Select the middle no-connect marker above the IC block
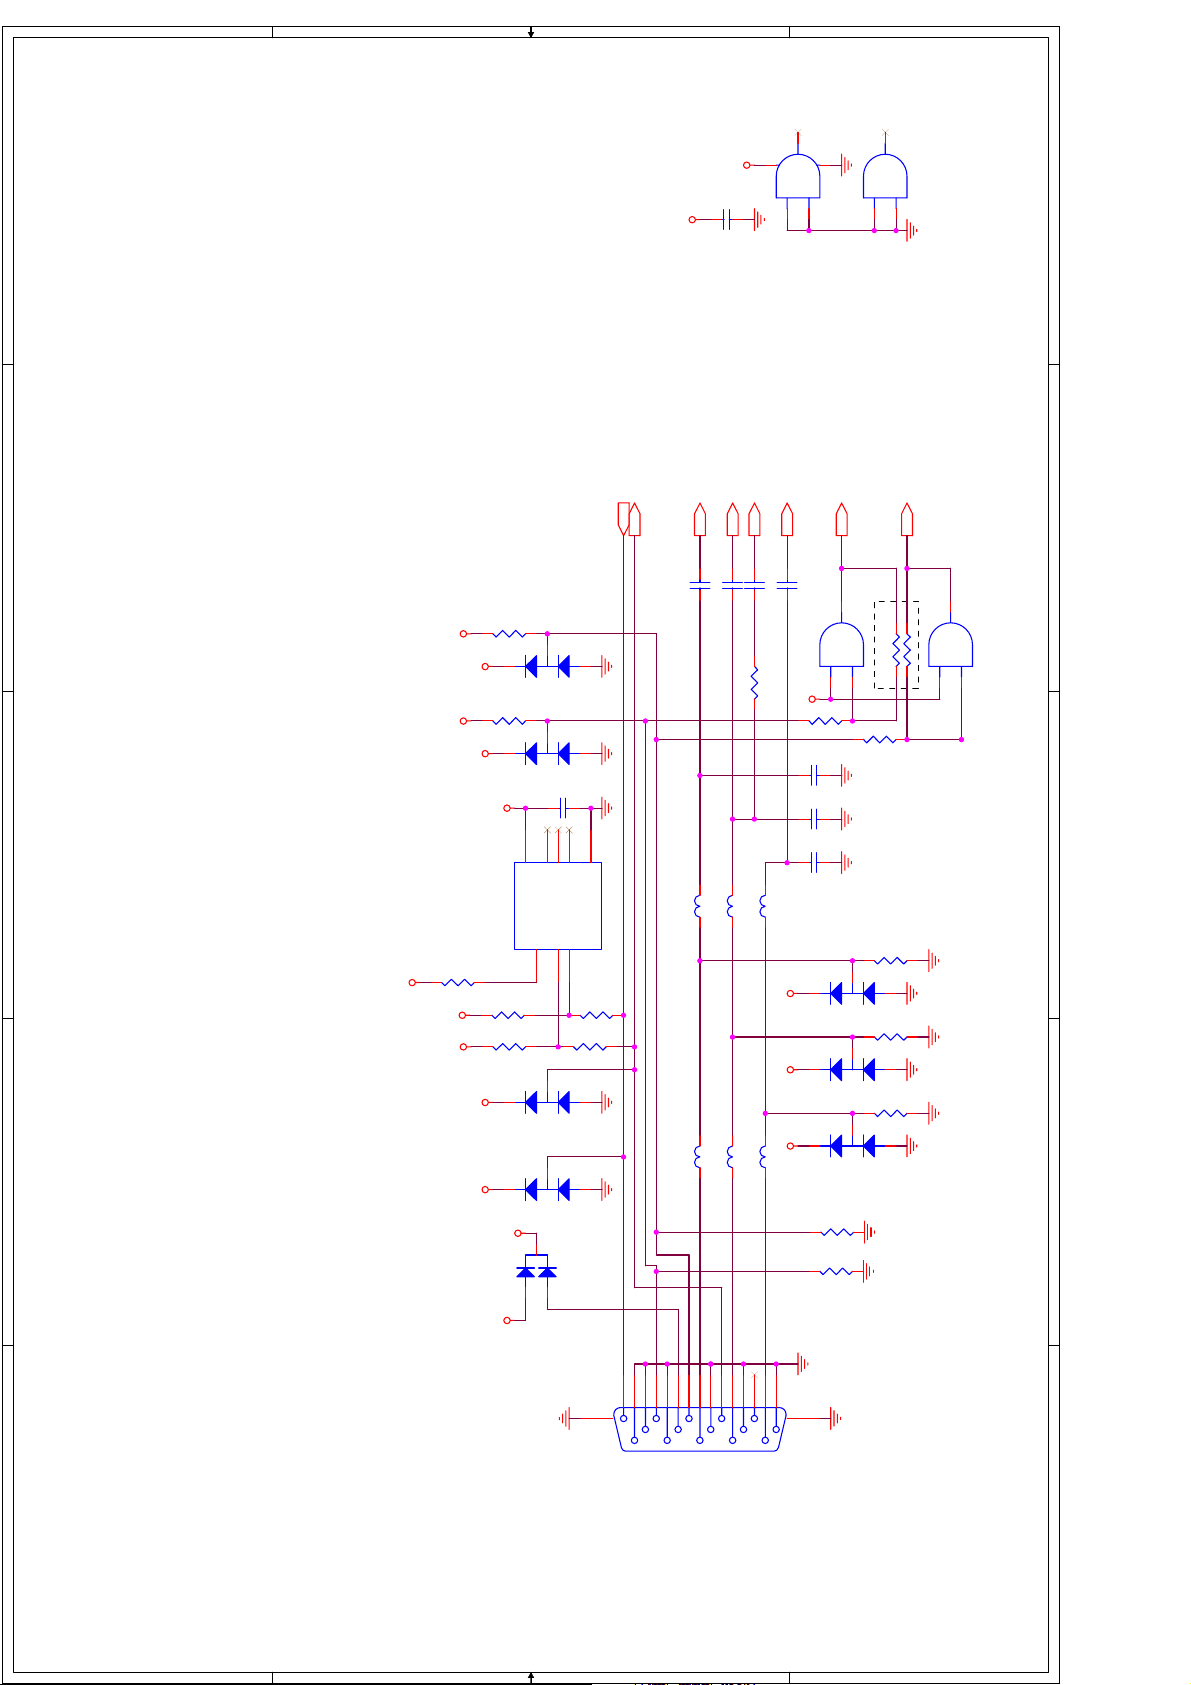Screen dimensions: 1191x1685 click(557, 830)
